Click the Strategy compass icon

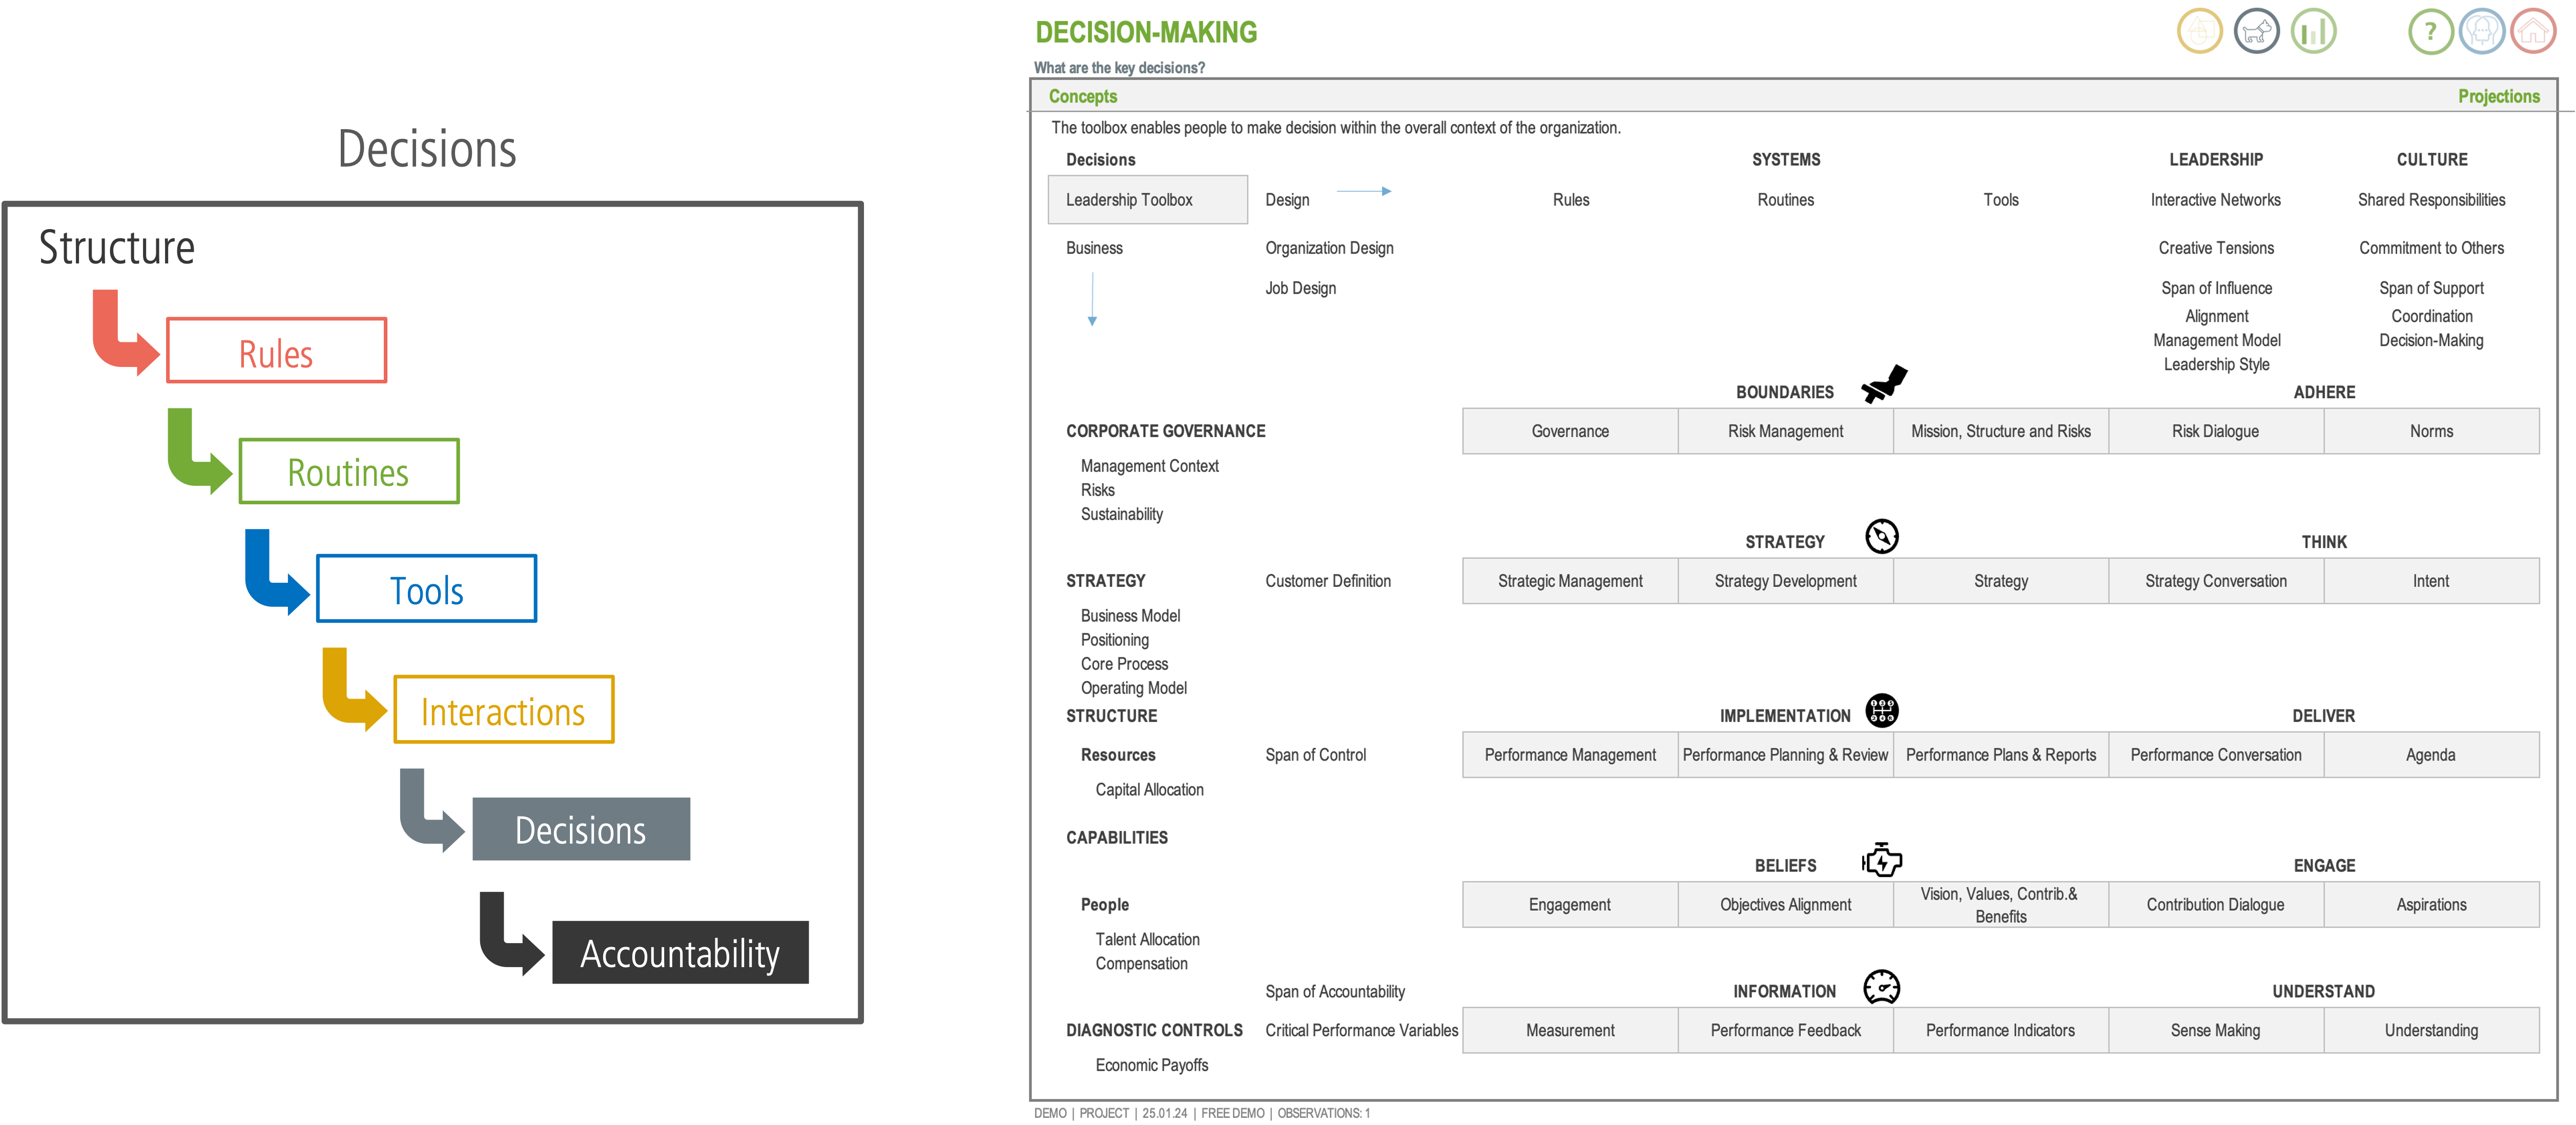coord(1882,536)
